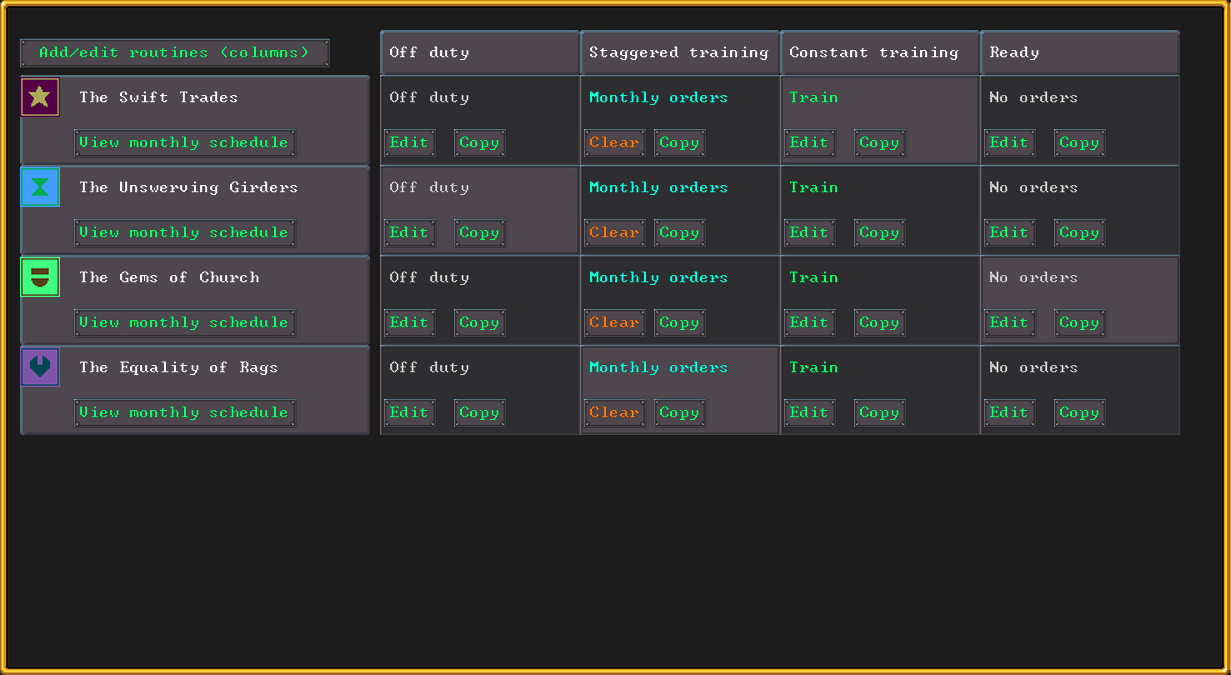The image size is (1231, 675).
Task: Edit Off duty orders for The Gems of Church
Action: (x=410, y=323)
